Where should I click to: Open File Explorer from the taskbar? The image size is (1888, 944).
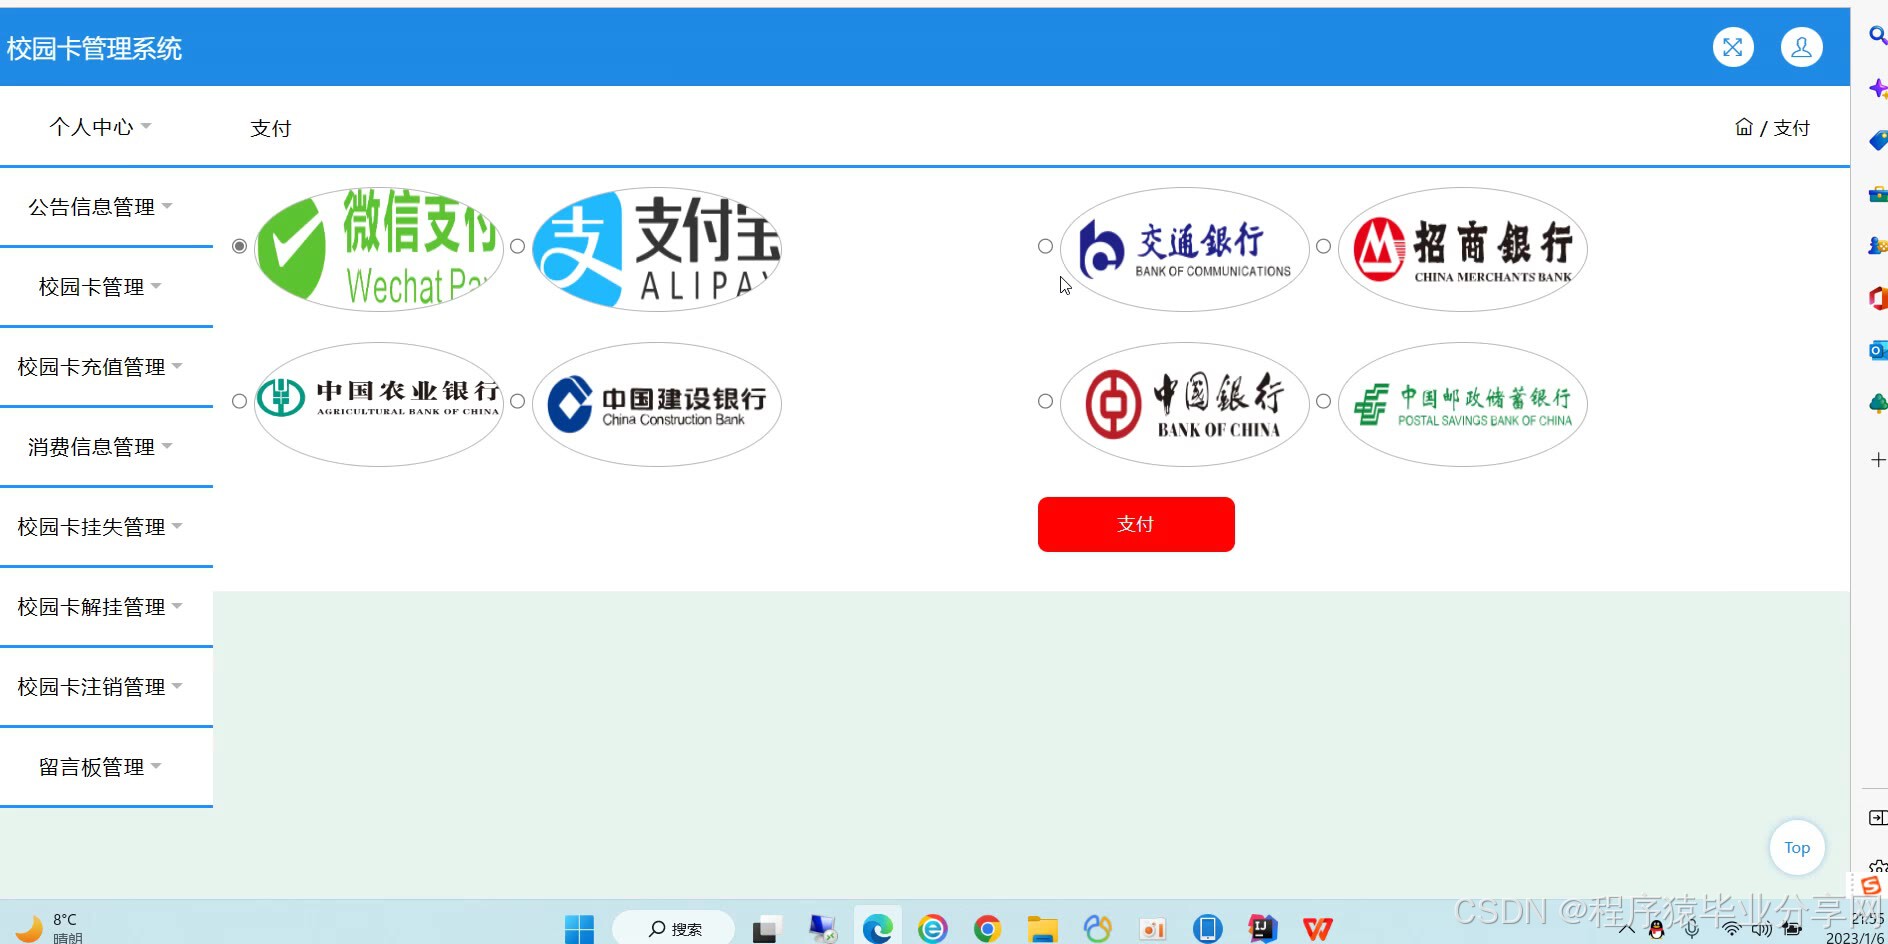[x=1042, y=929]
